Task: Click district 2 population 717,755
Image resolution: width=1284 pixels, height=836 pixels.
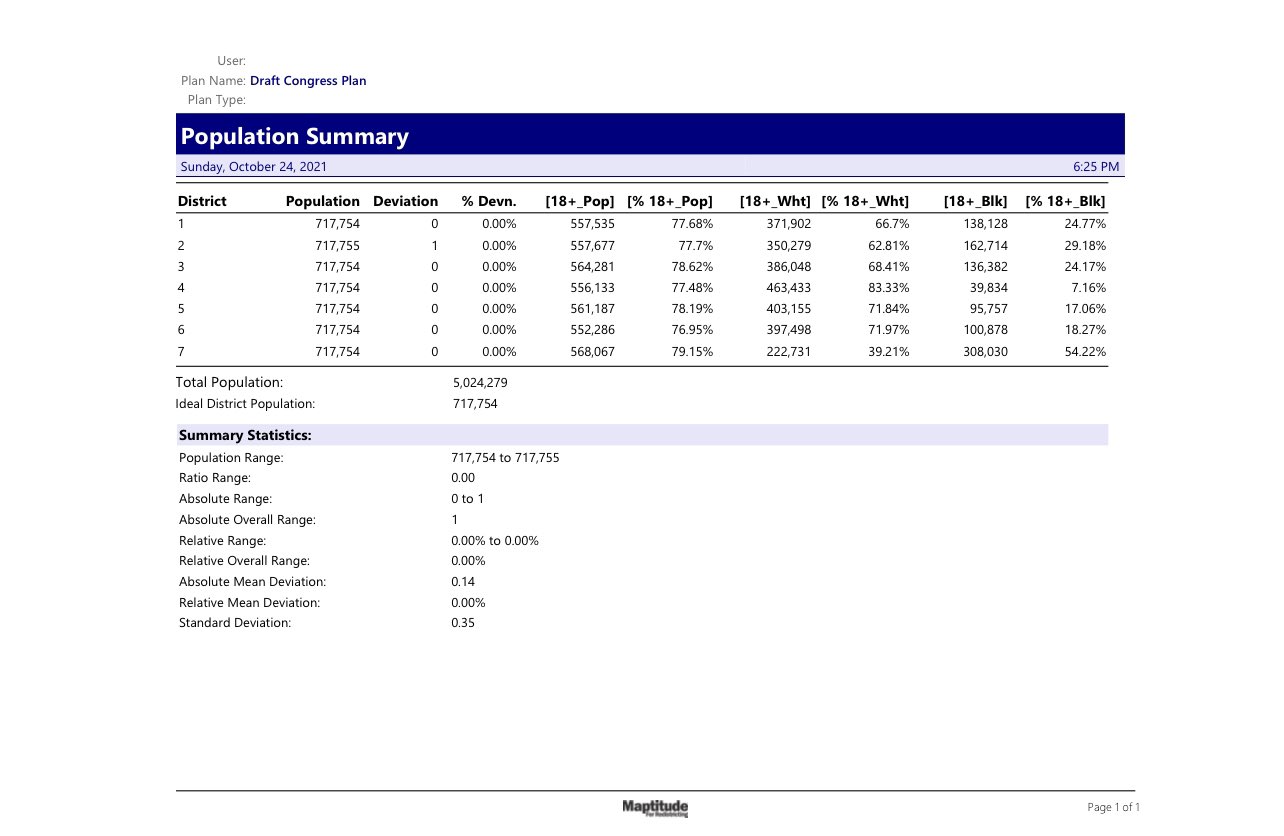Action: click(337, 245)
